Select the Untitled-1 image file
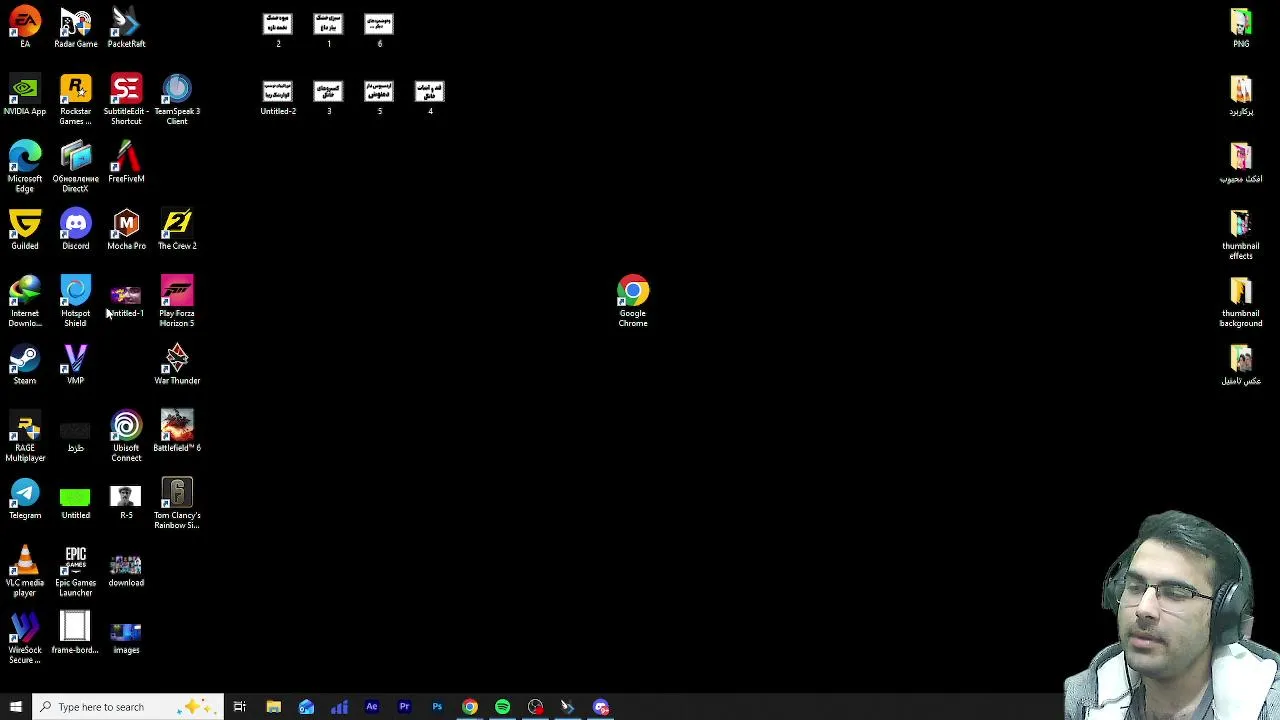 point(126,300)
